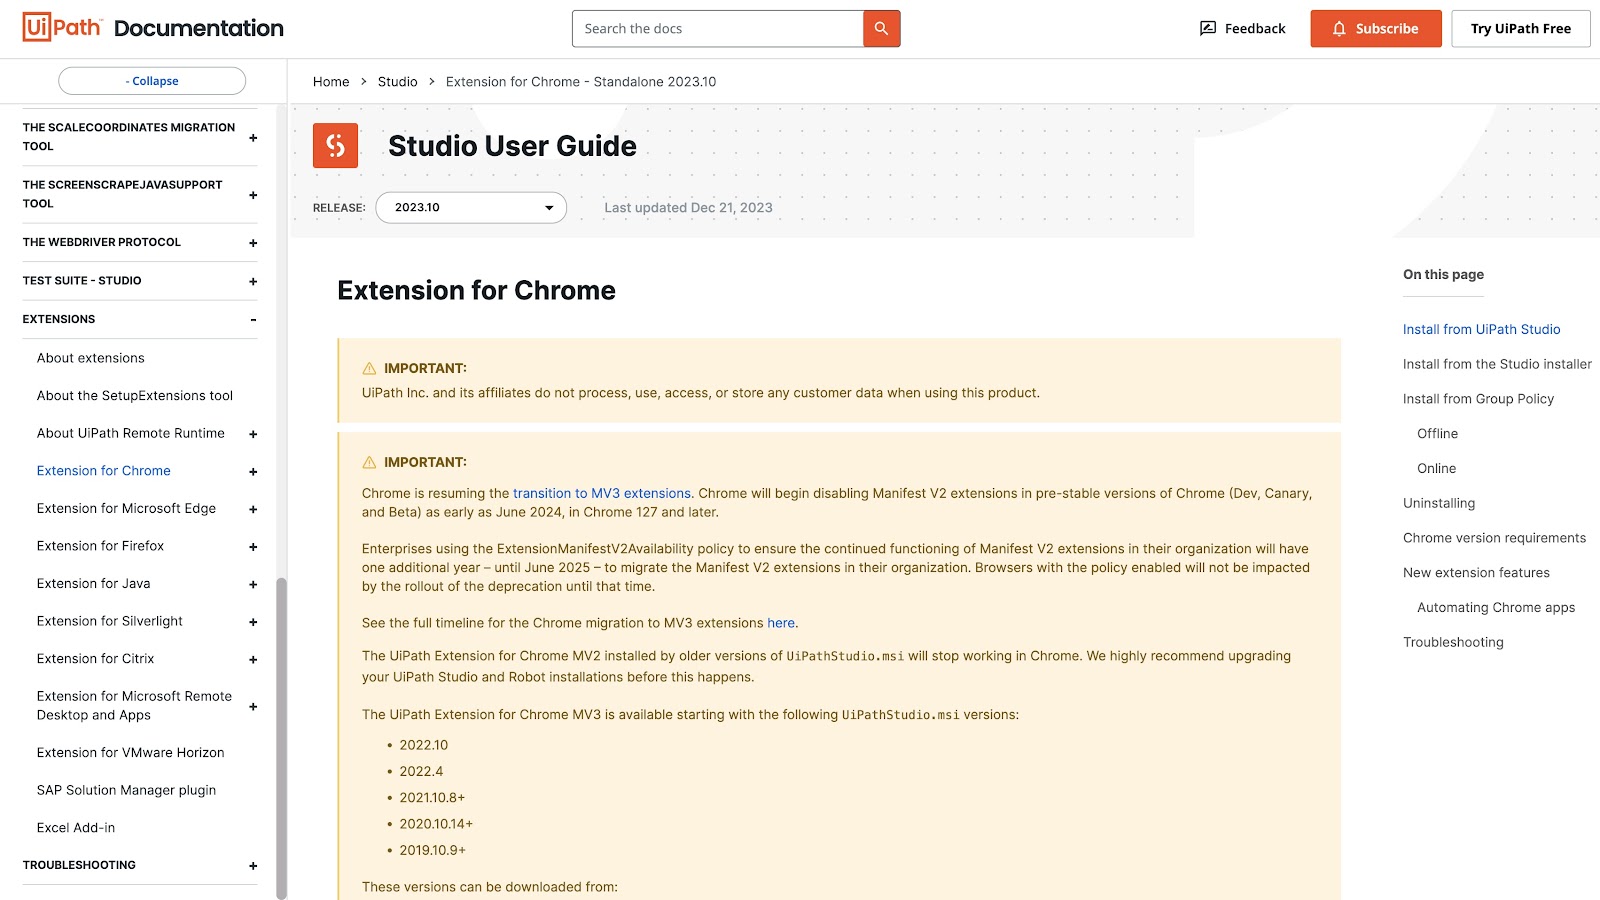Open Feedback via the feedback icon
Image resolution: width=1600 pixels, height=900 pixels.
click(1207, 28)
